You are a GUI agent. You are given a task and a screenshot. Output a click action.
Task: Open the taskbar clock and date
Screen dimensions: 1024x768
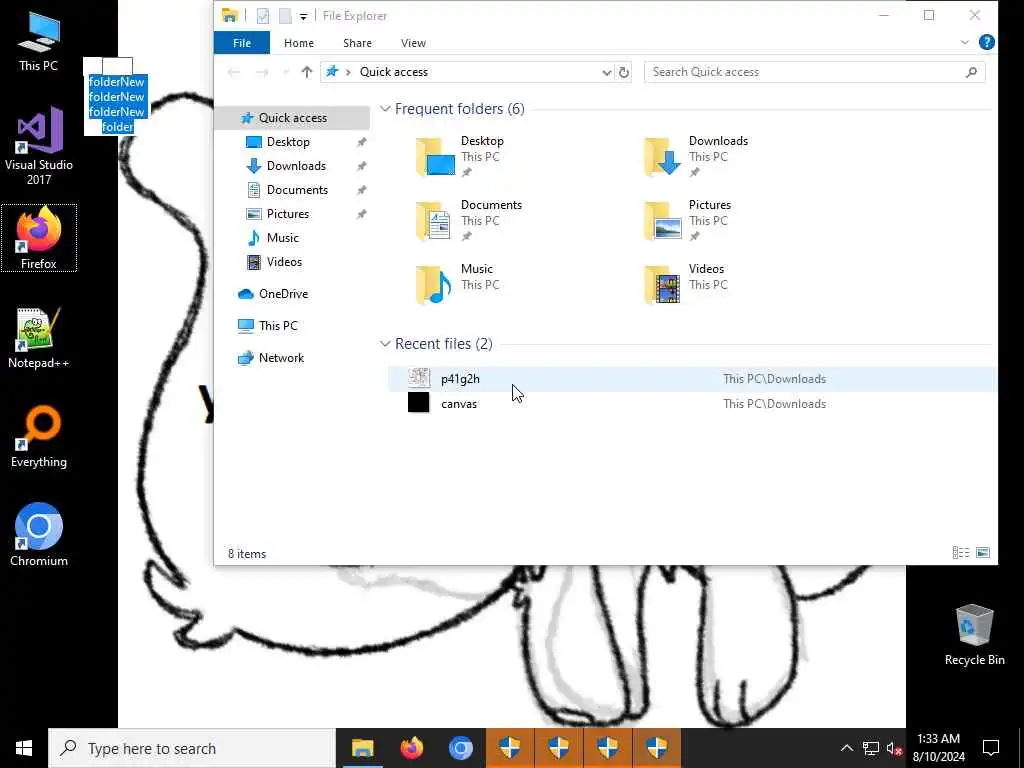point(938,748)
